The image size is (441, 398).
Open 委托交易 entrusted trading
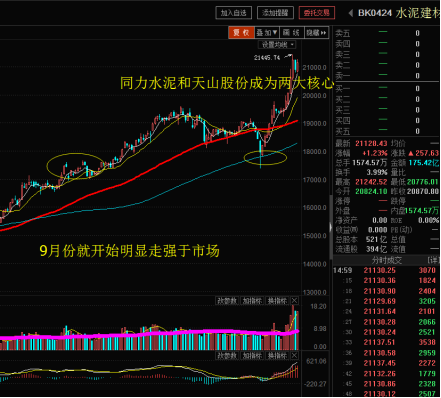coord(317,13)
